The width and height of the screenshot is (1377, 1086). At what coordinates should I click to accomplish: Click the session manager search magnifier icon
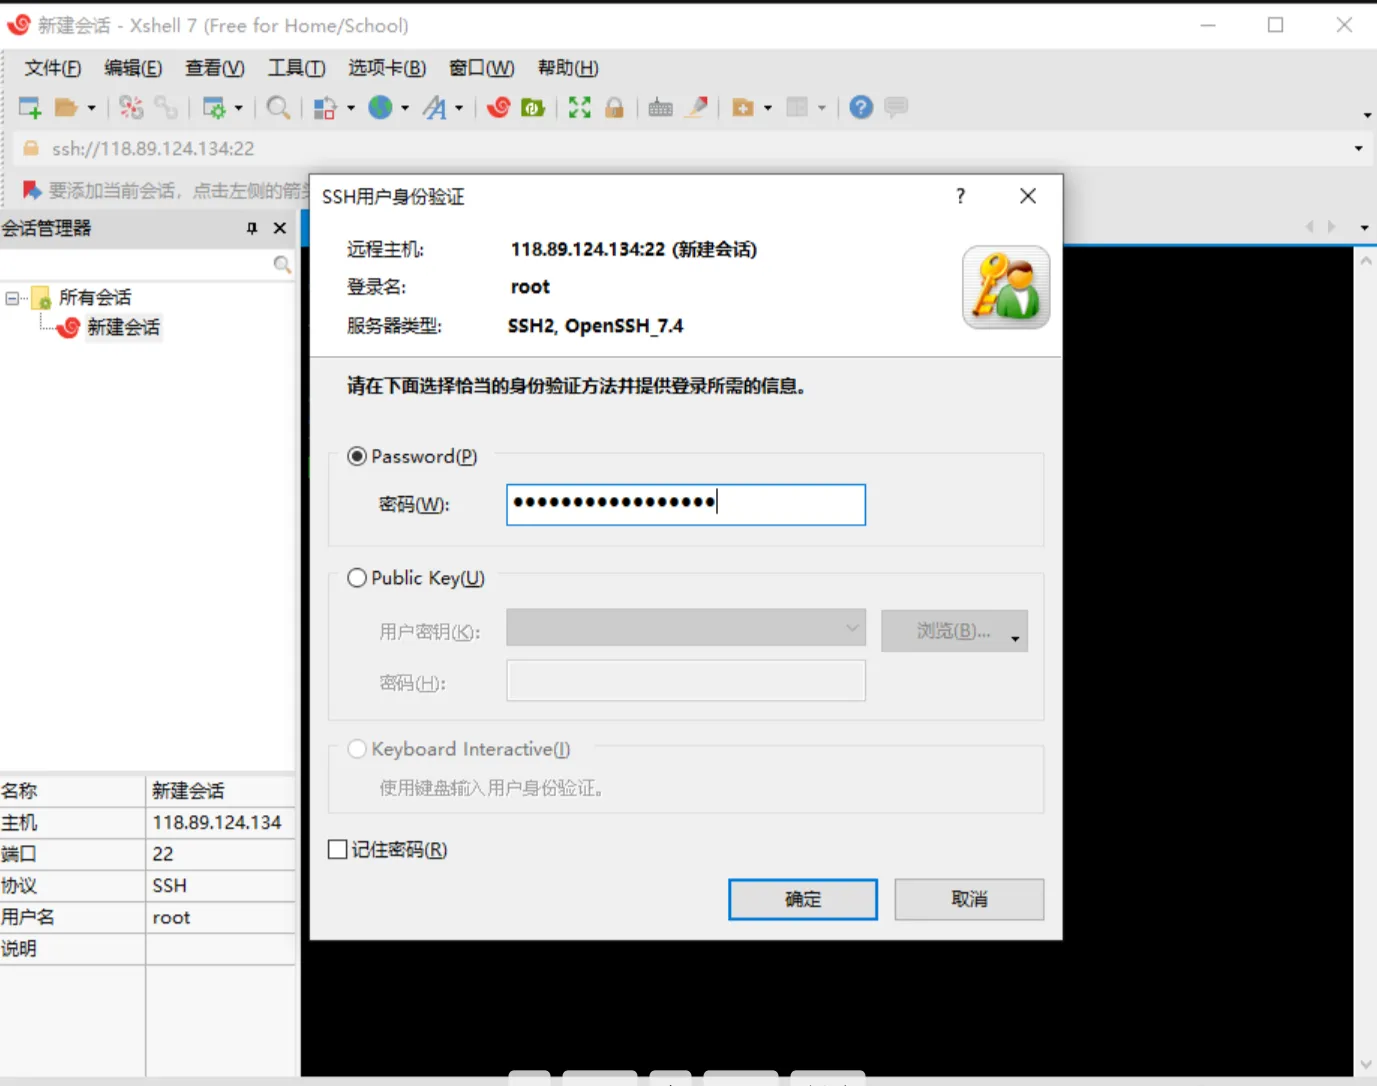282,264
